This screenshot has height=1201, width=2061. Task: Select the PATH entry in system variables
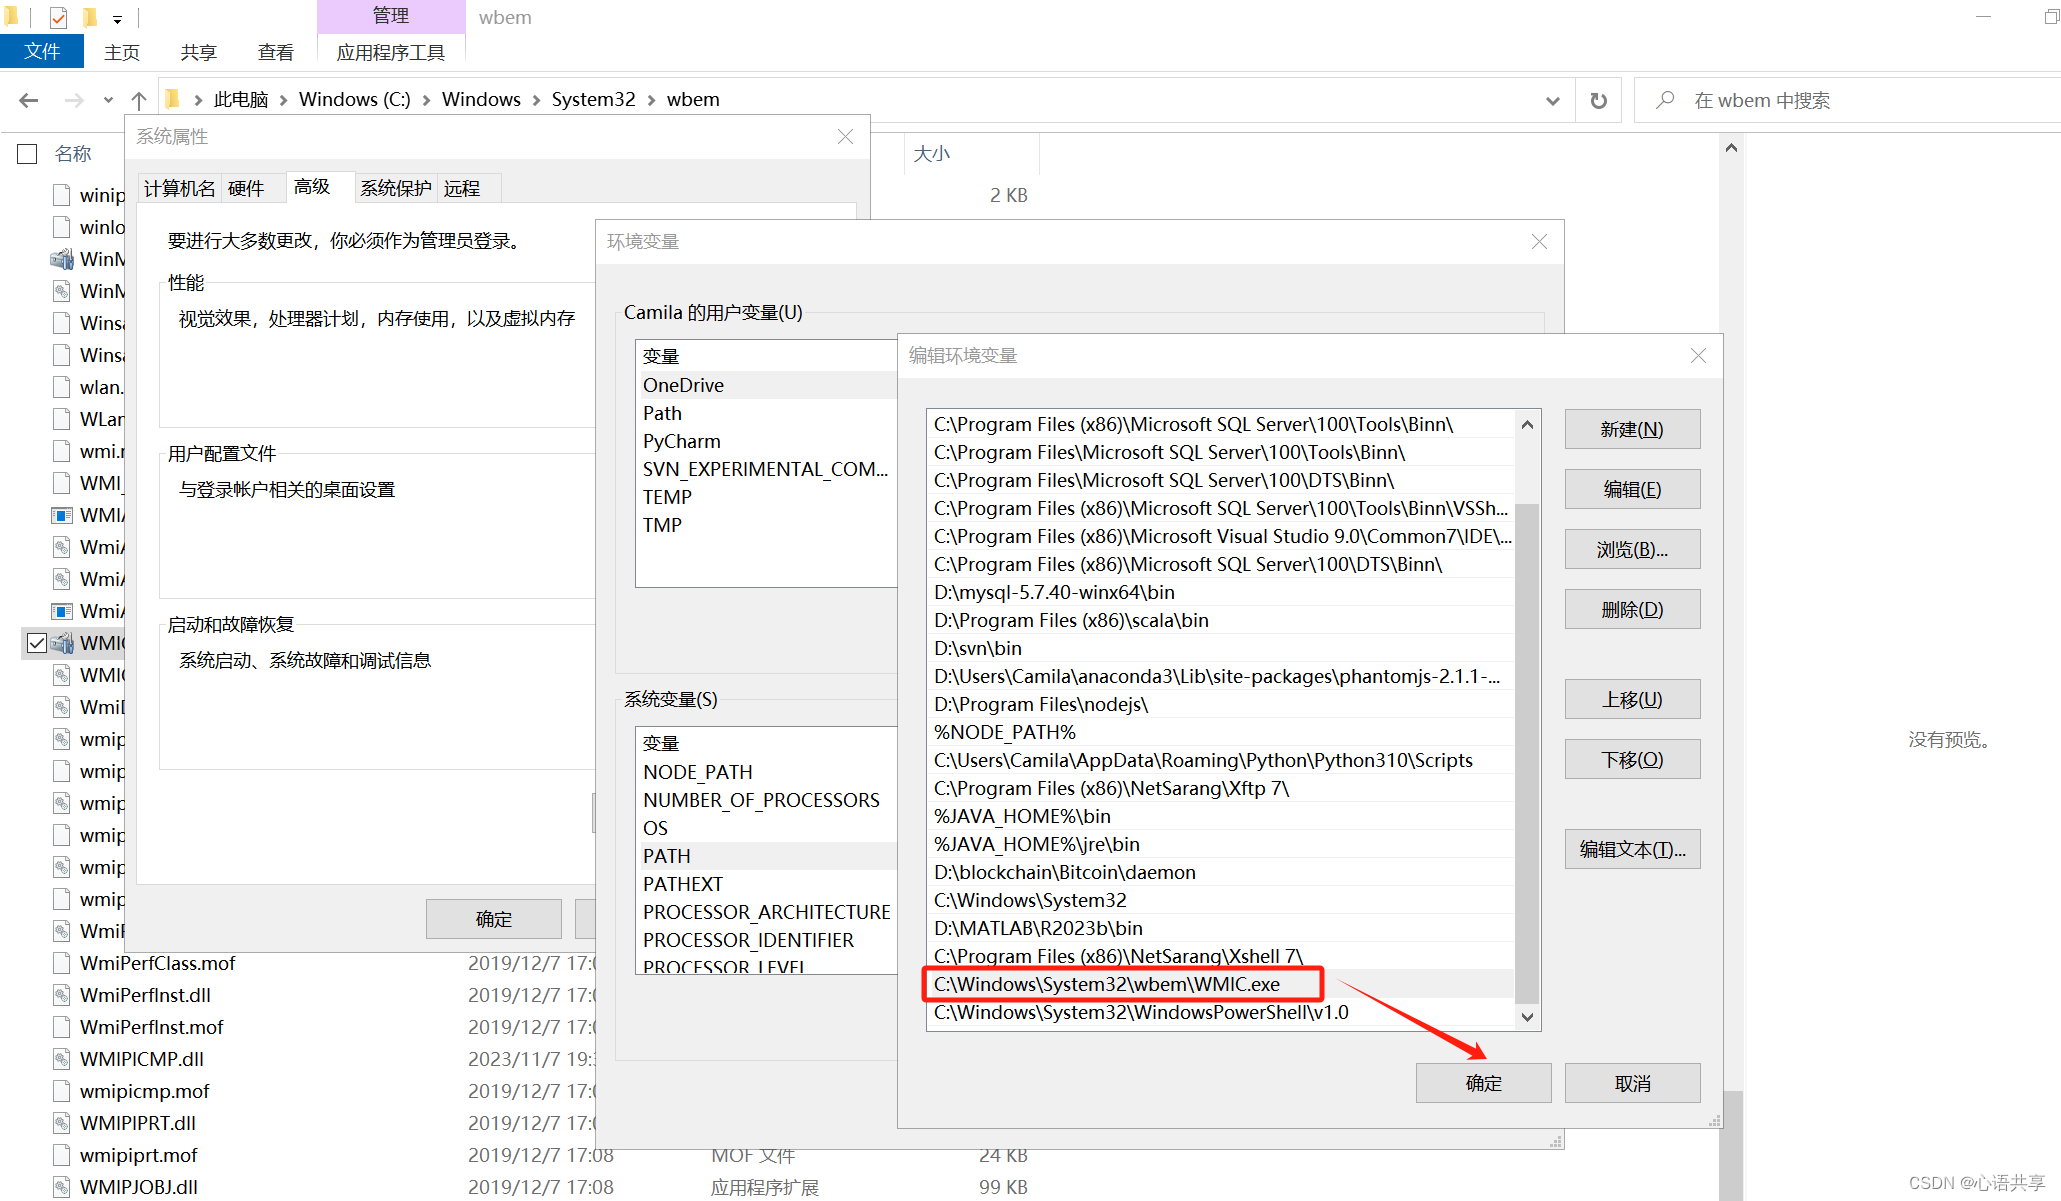pyautogui.click(x=666, y=855)
